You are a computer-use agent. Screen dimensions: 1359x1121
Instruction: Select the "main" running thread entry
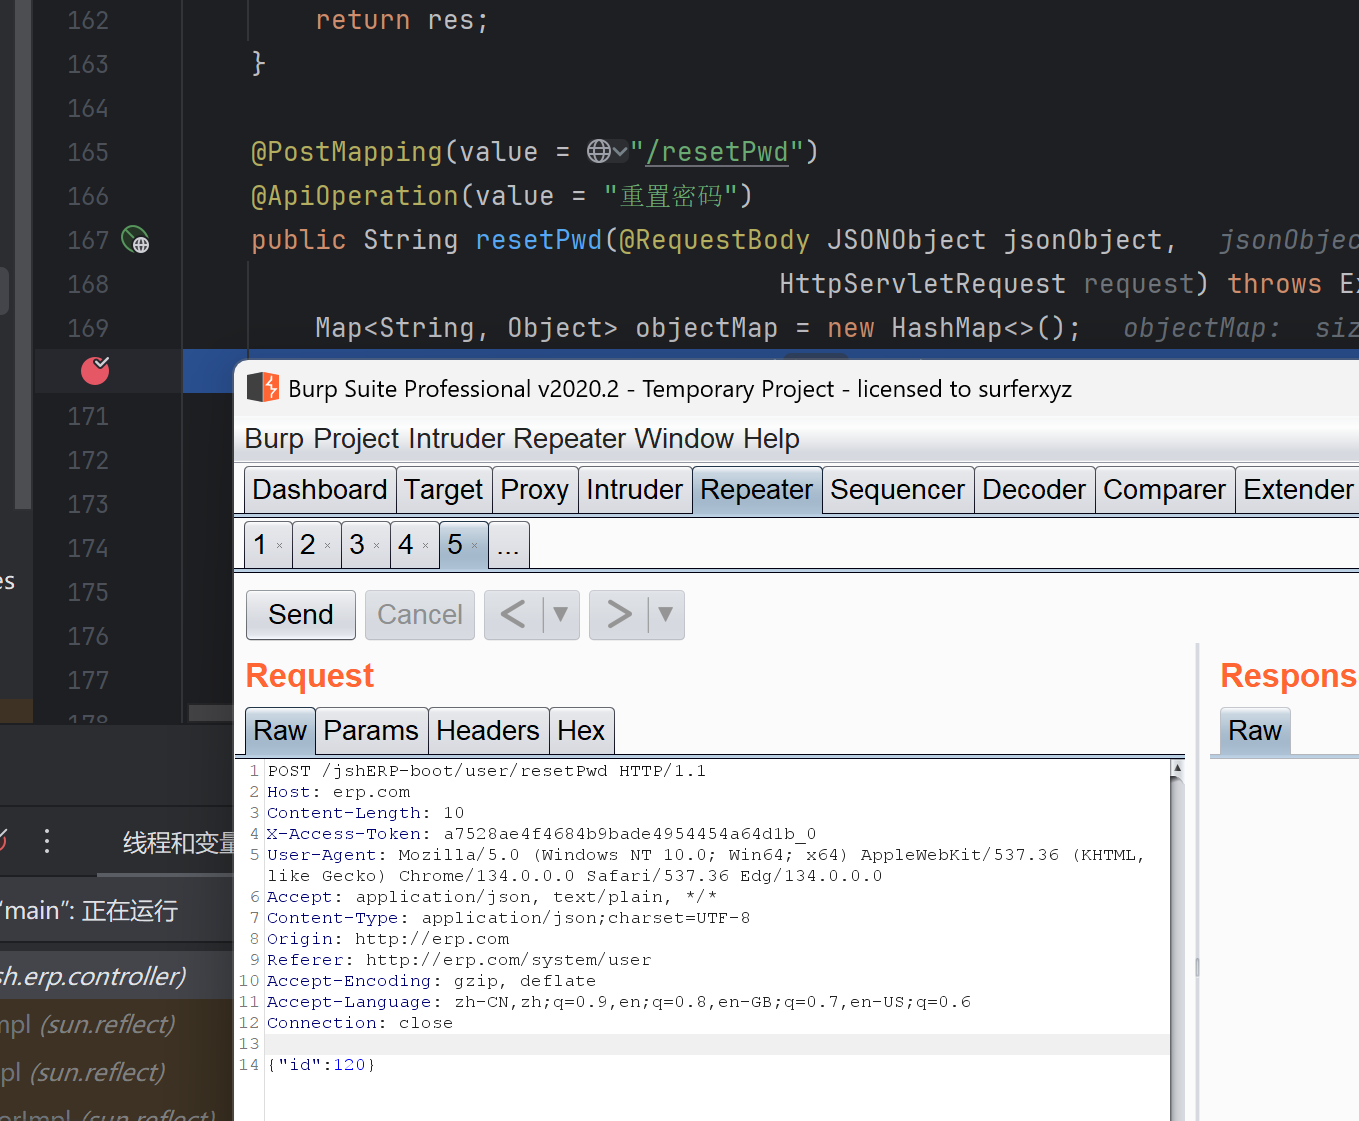[90, 911]
